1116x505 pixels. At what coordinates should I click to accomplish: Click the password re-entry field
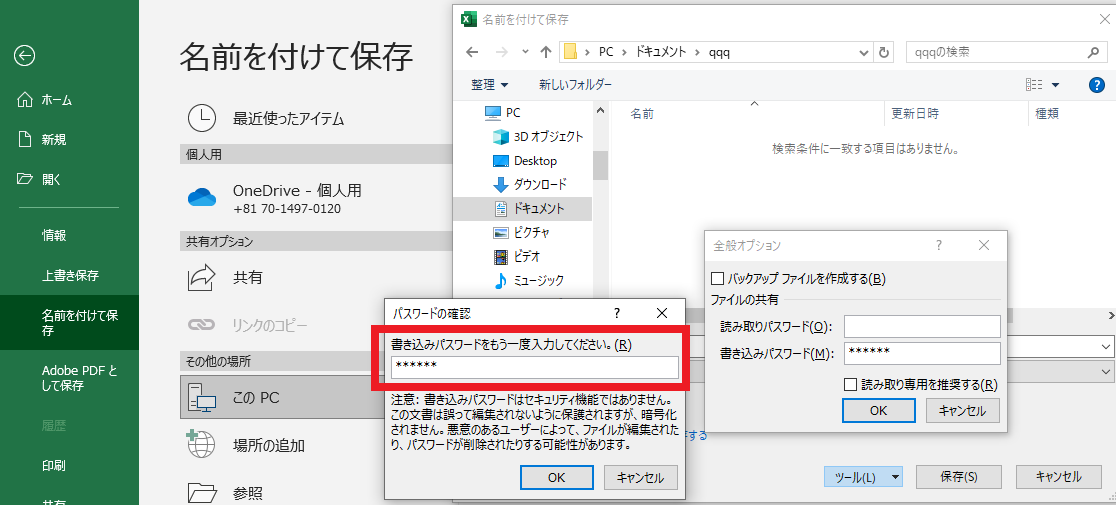[535, 367]
